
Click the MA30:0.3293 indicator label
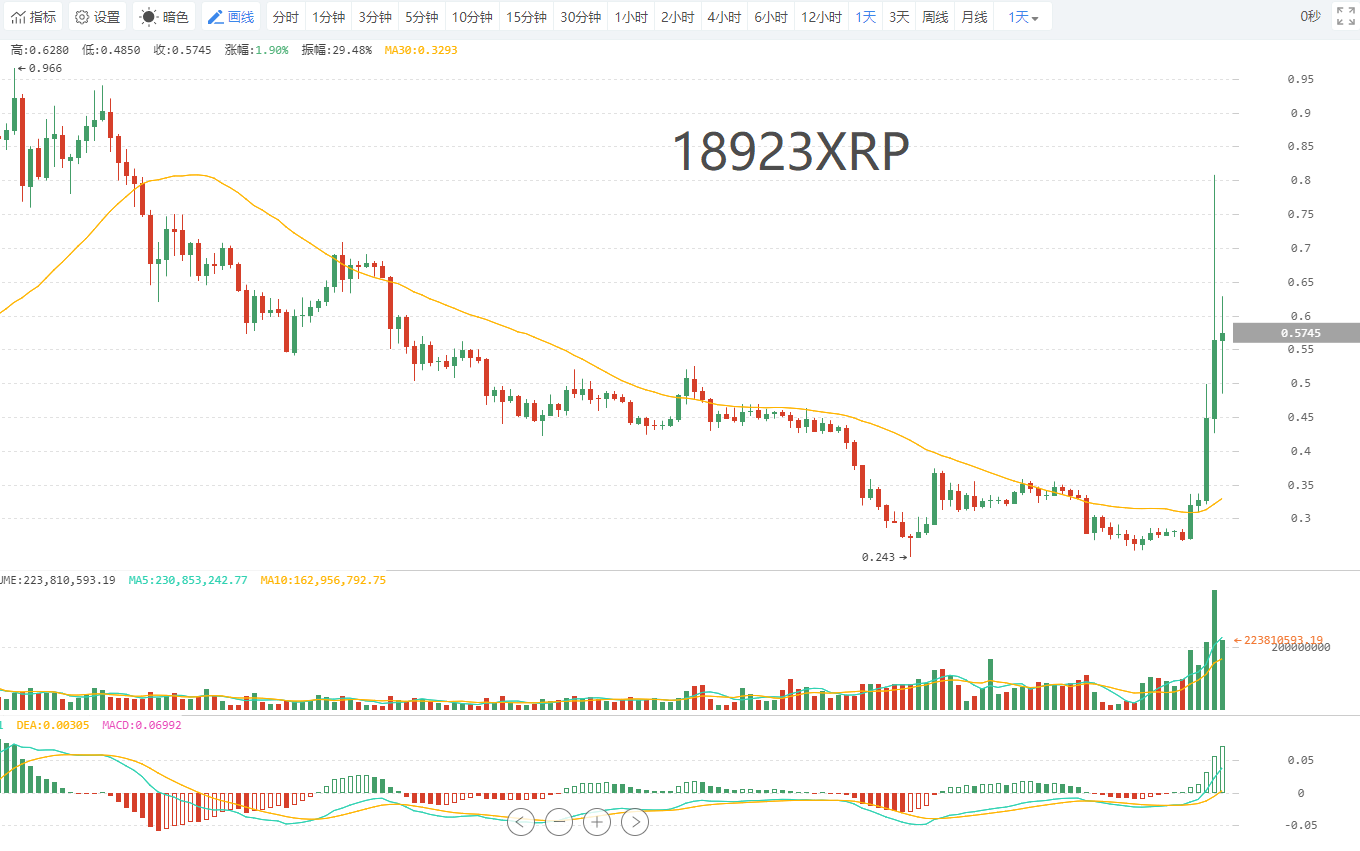coord(421,49)
